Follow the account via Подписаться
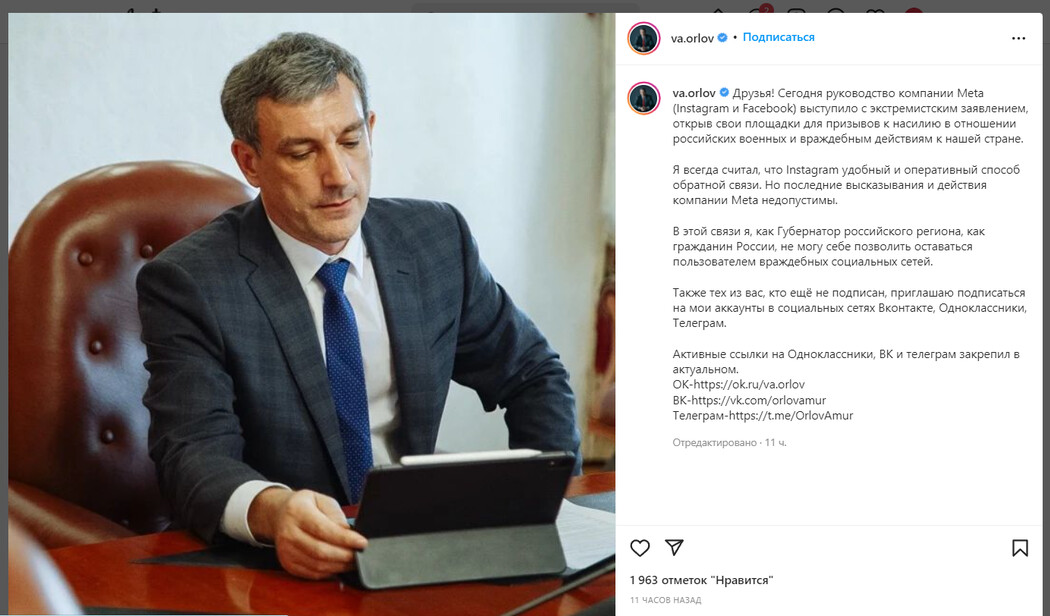1050x616 pixels. pyautogui.click(x=778, y=37)
